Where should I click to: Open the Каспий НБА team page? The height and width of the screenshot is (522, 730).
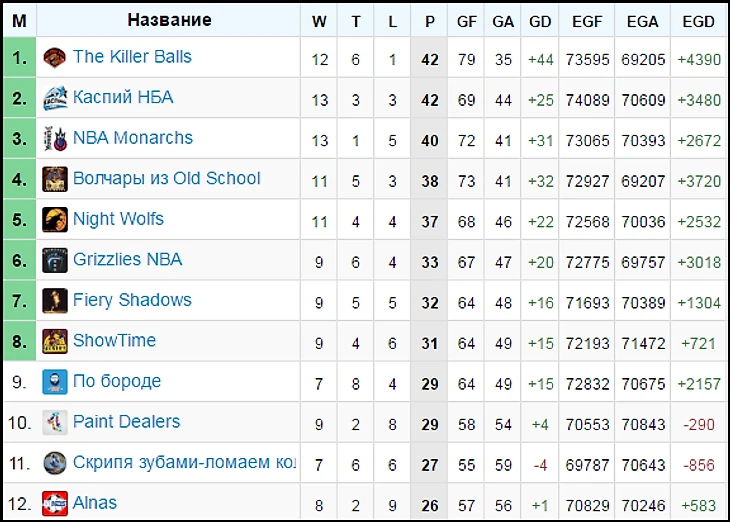123,97
